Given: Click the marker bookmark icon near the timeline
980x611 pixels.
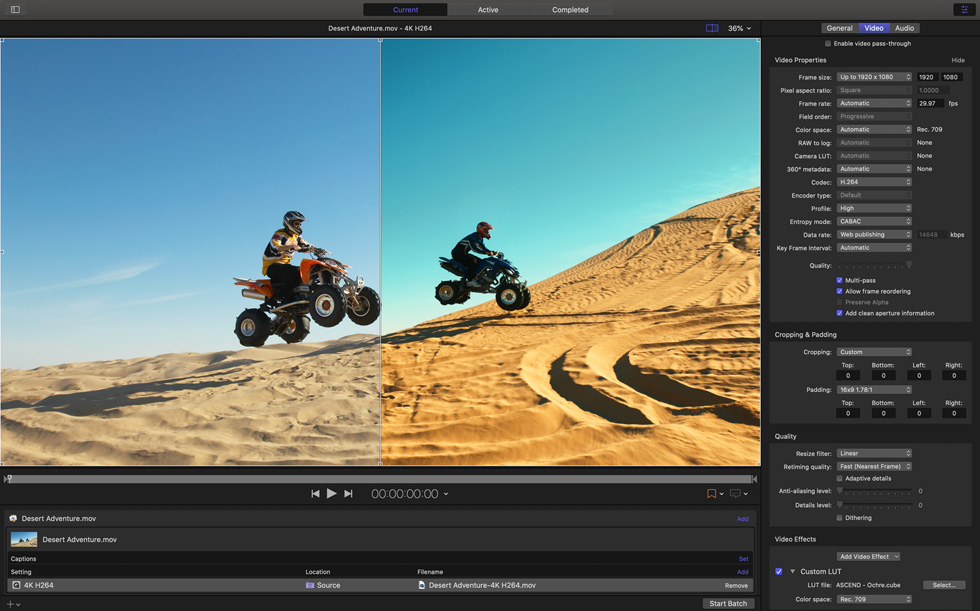Looking at the screenshot, I should (710, 493).
